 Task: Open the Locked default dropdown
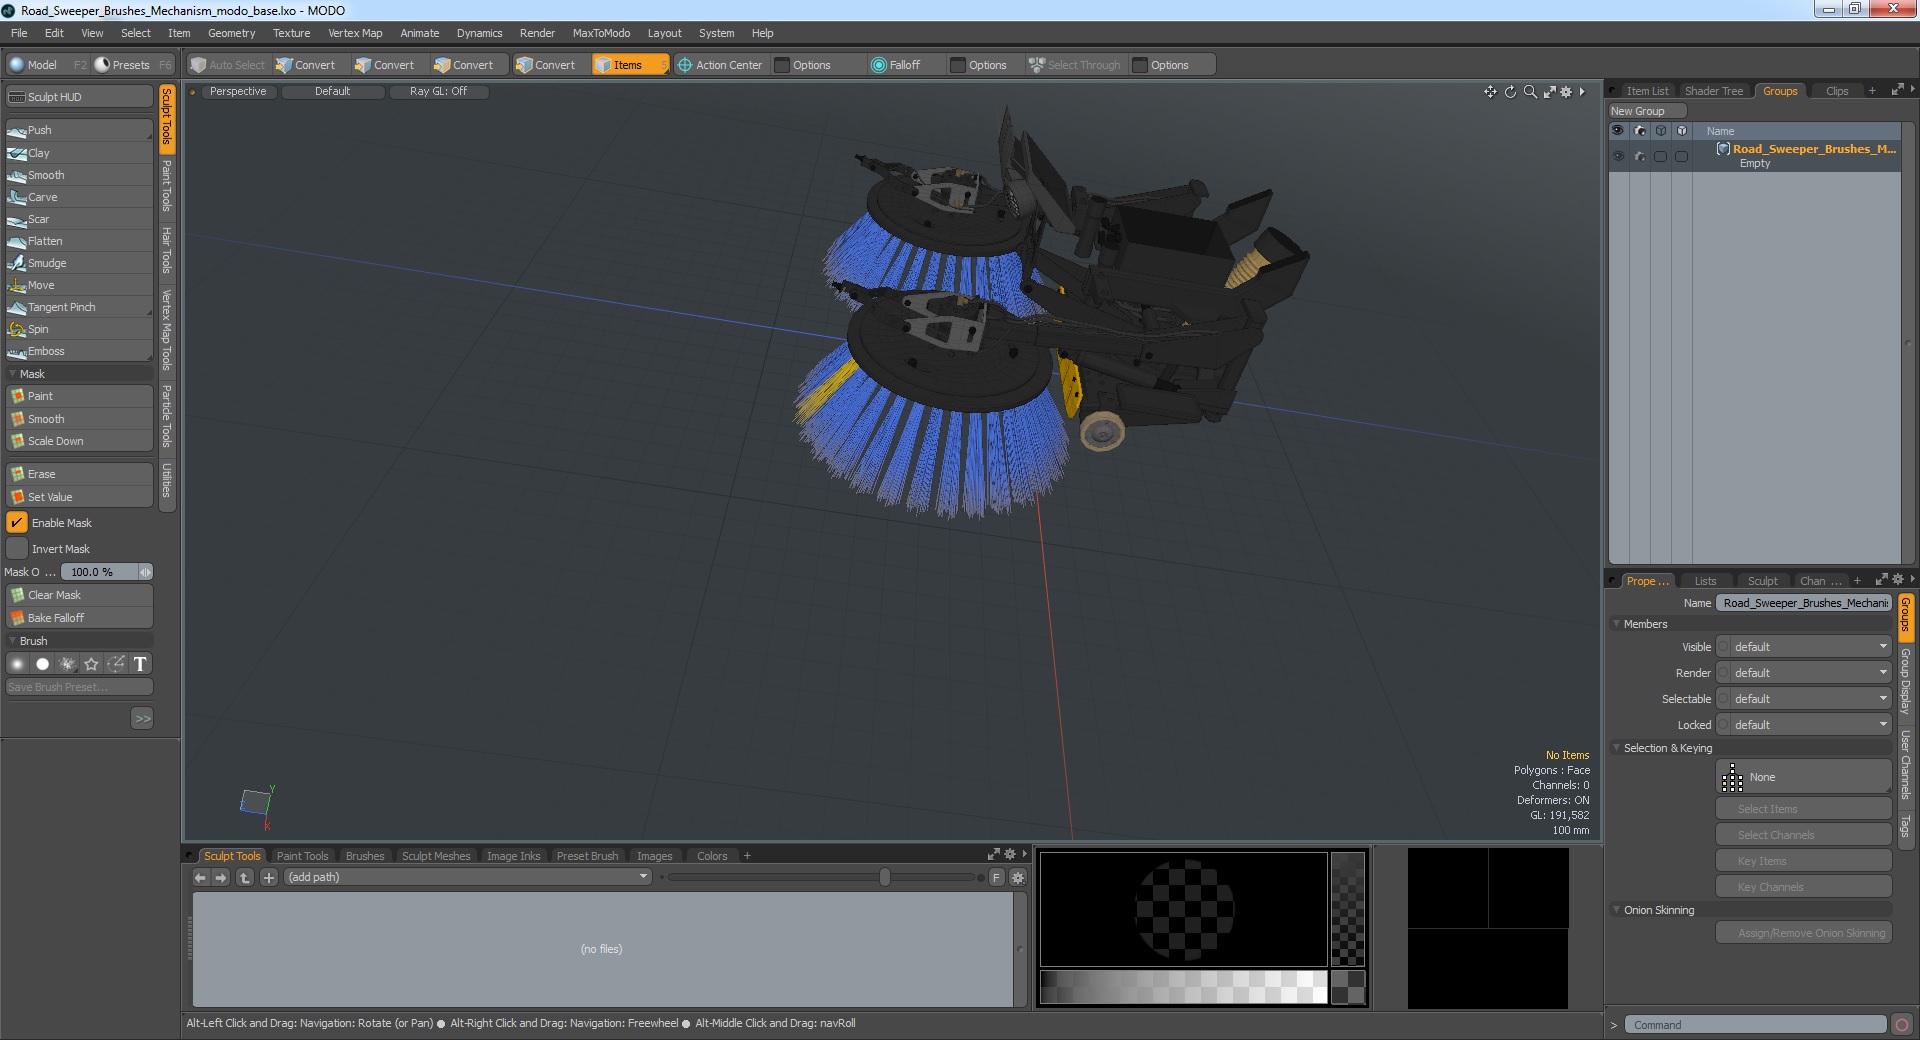point(1804,725)
